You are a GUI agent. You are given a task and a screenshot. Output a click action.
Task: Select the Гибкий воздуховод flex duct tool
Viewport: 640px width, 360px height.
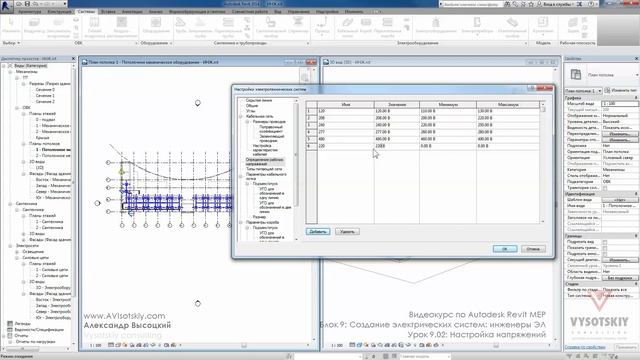click(x=94, y=27)
